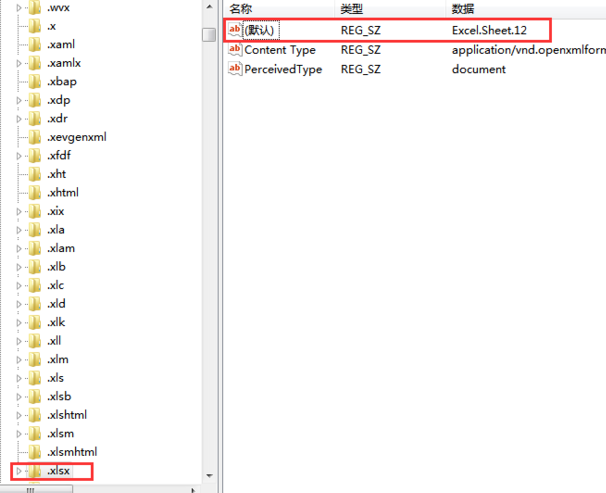The width and height of the screenshot is (606, 493).
Task: Select the .xevgenxml key
Action: [x=77, y=137]
